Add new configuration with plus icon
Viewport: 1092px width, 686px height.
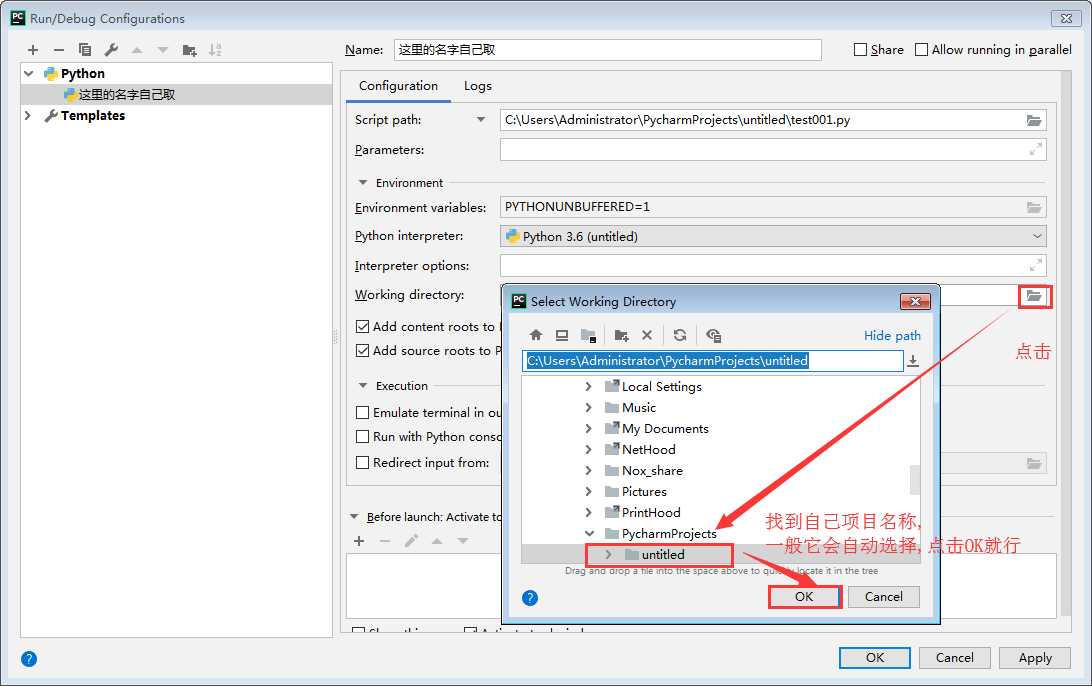click(33, 50)
